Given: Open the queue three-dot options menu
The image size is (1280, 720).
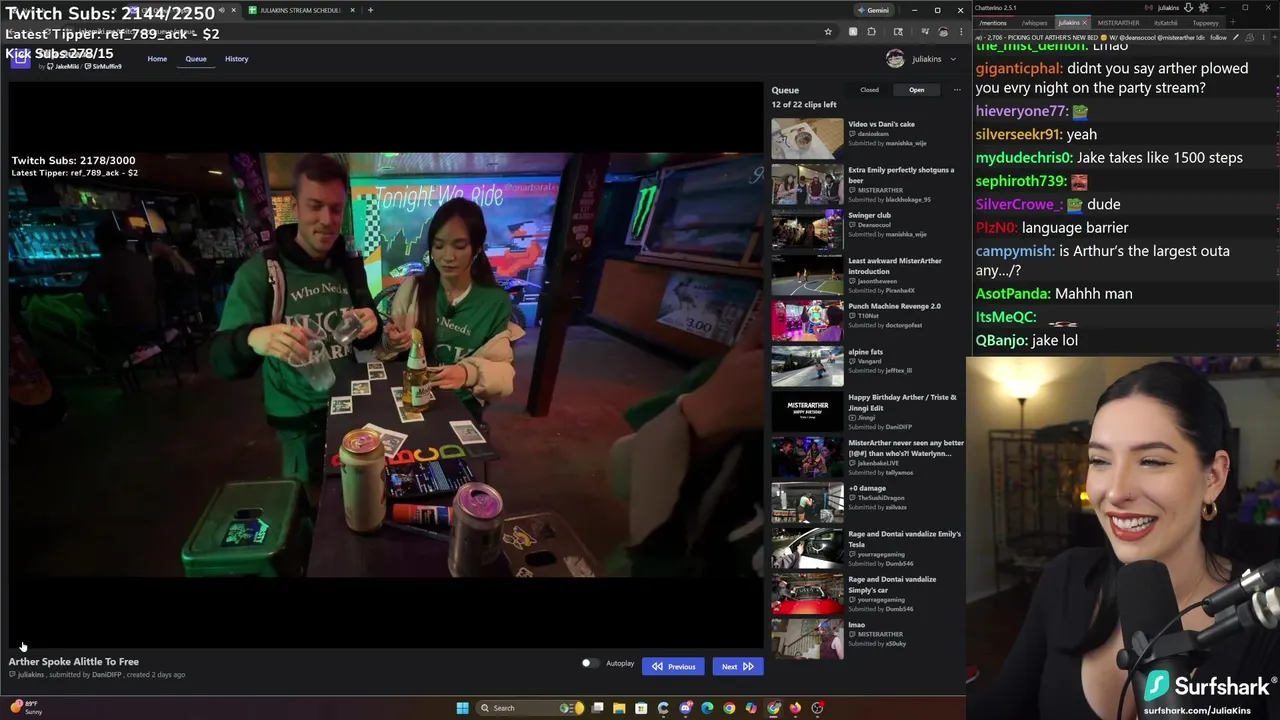Looking at the screenshot, I should coord(956,90).
